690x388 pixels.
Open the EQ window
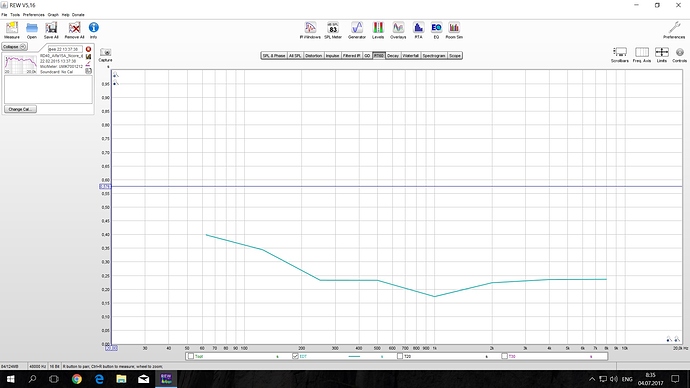(x=436, y=30)
